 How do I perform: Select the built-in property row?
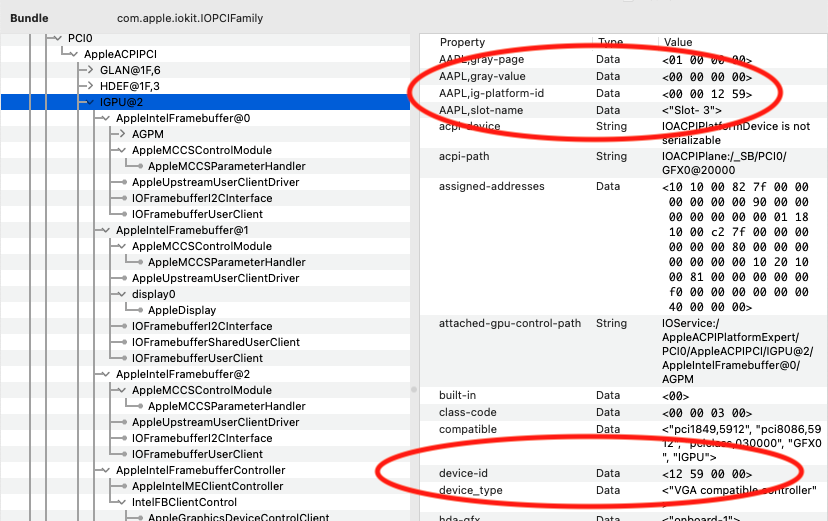coord(624,395)
